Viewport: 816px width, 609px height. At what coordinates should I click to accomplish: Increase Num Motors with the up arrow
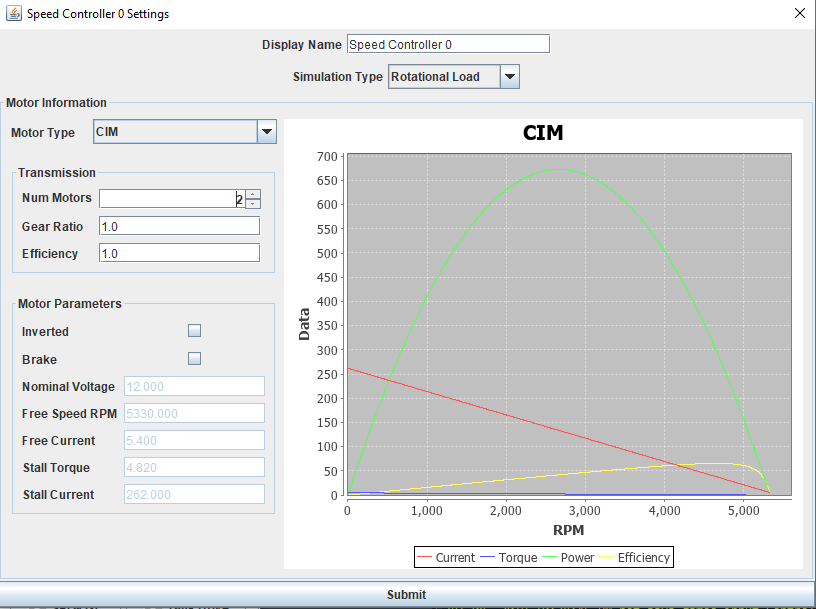click(253, 194)
